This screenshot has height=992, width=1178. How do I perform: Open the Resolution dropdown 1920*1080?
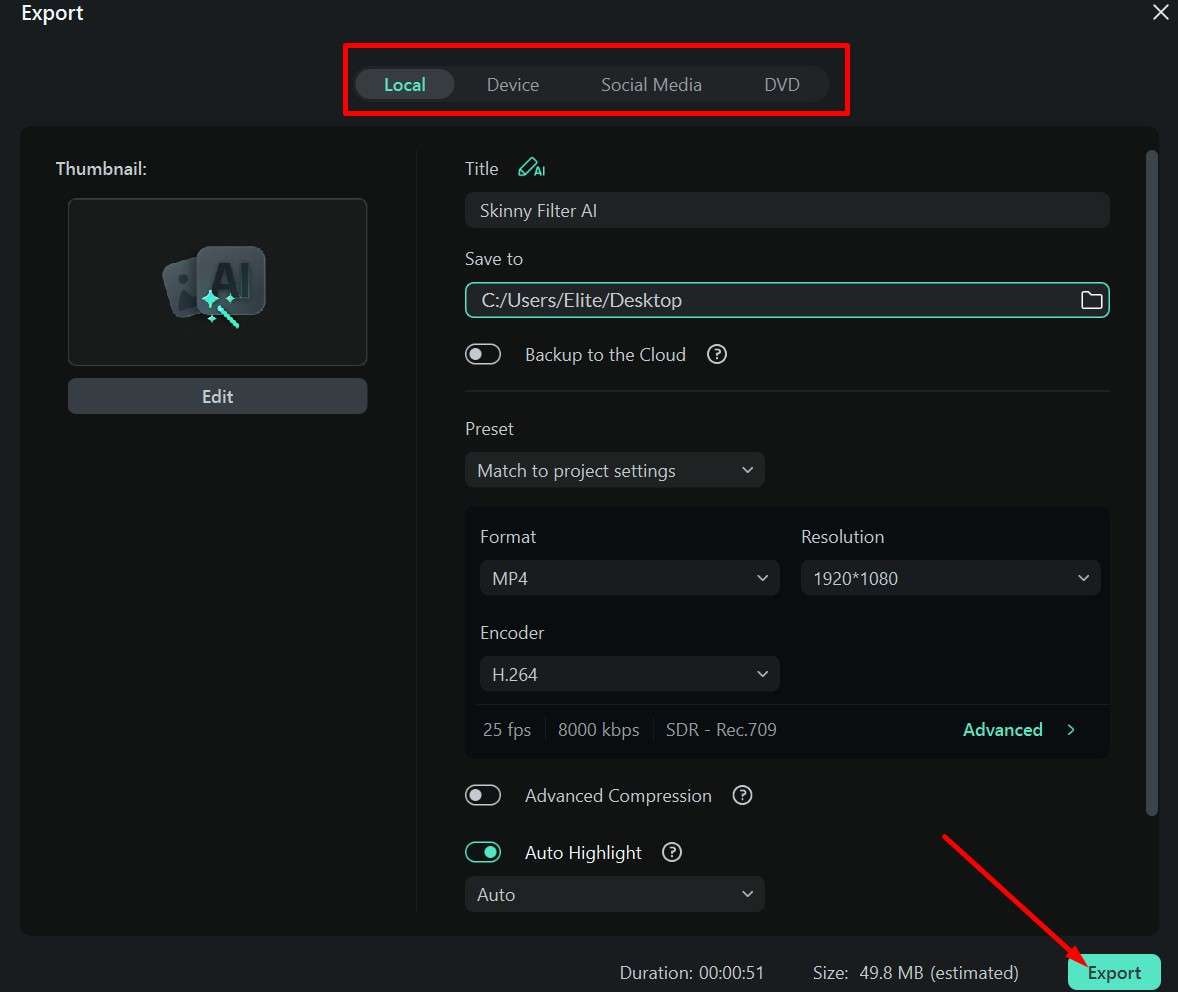click(x=950, y=578)
